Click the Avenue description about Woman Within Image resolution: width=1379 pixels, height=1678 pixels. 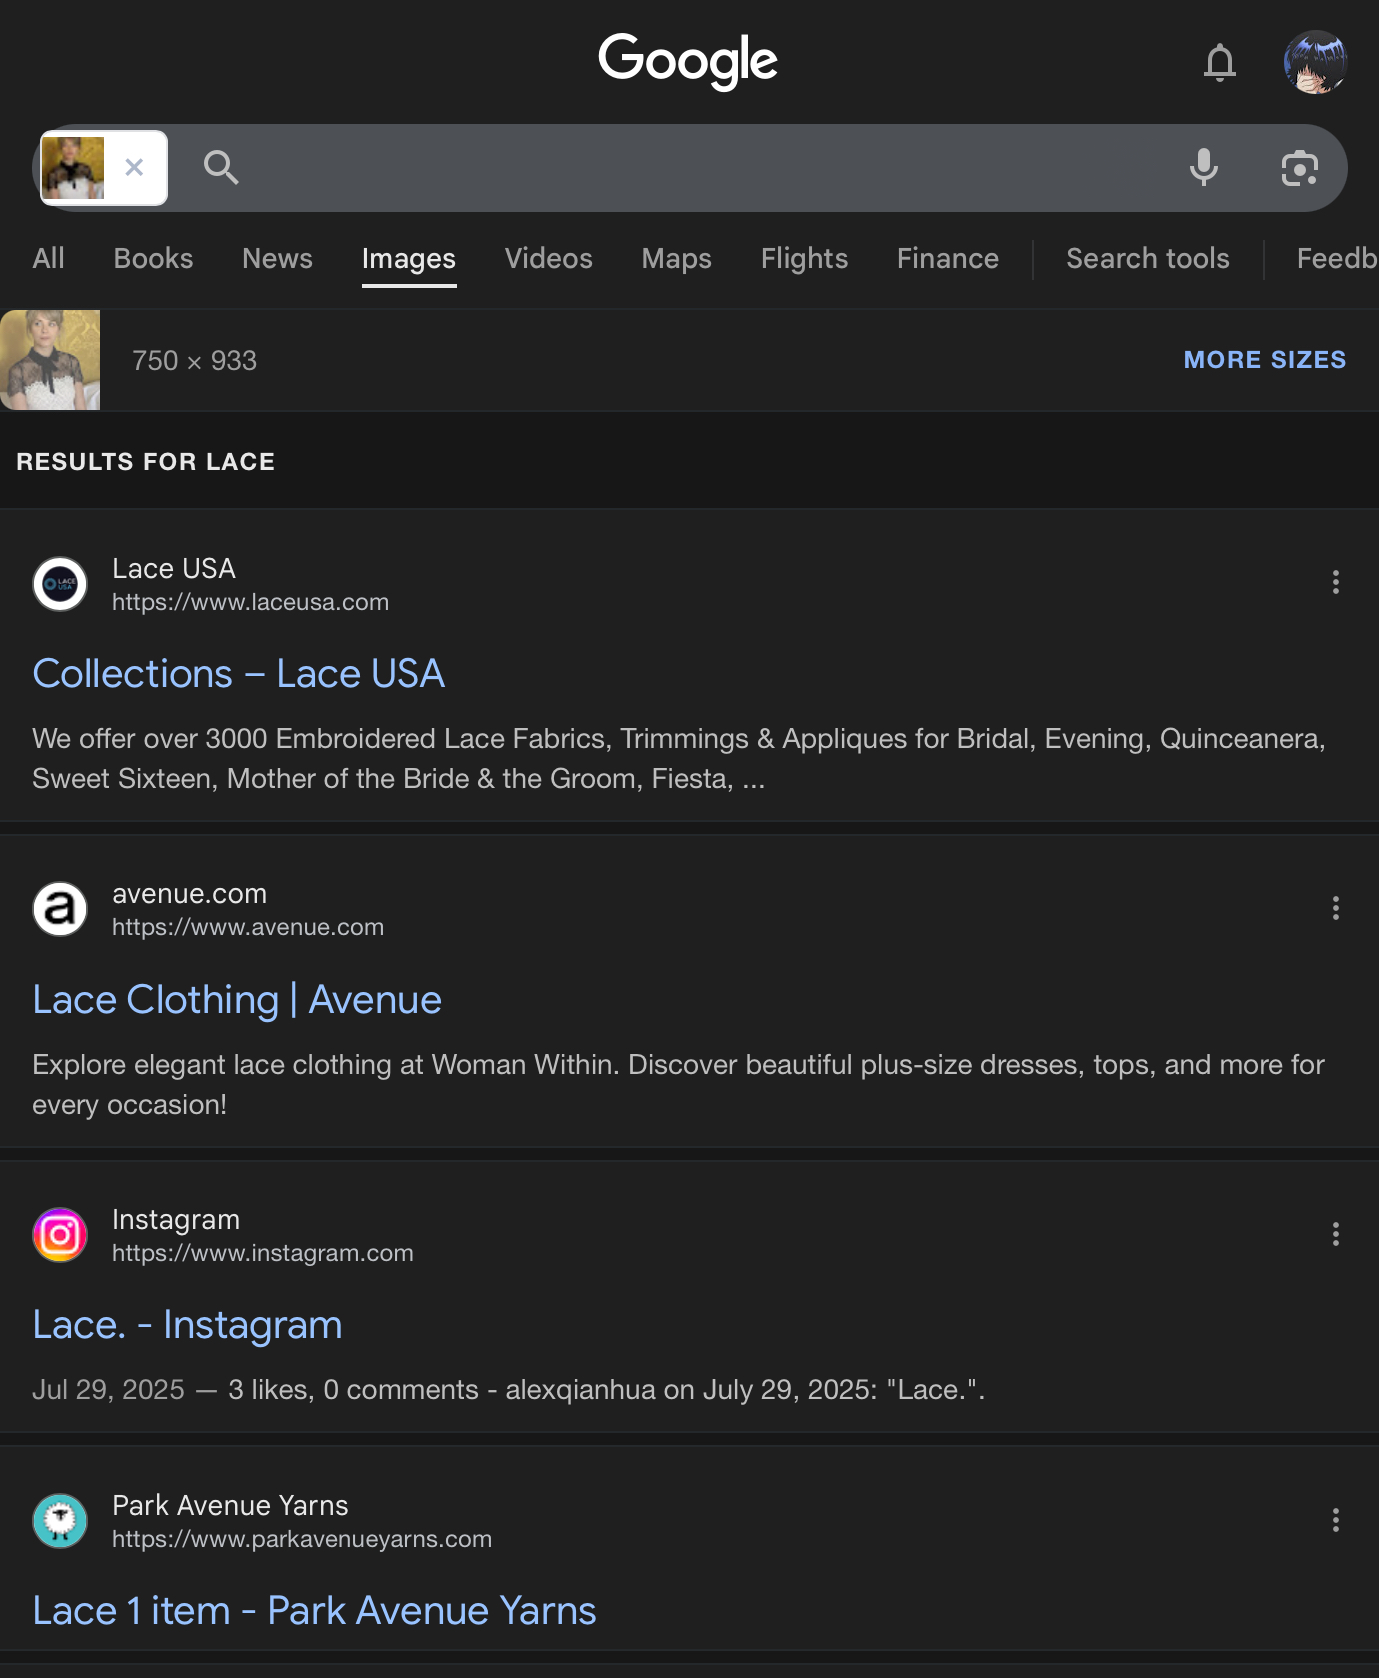(679, 1085)
